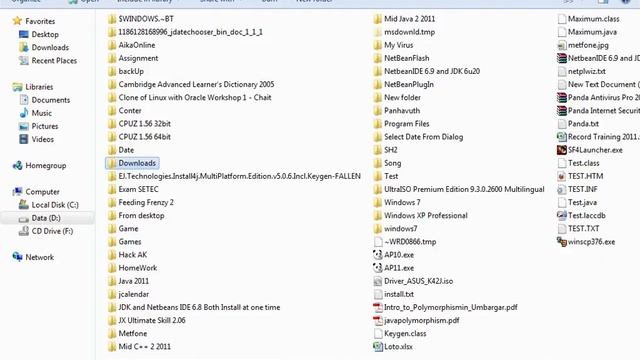Select the Metfone folder icon
This screenshot has width=640, height=360.
(x=112, y=333)
